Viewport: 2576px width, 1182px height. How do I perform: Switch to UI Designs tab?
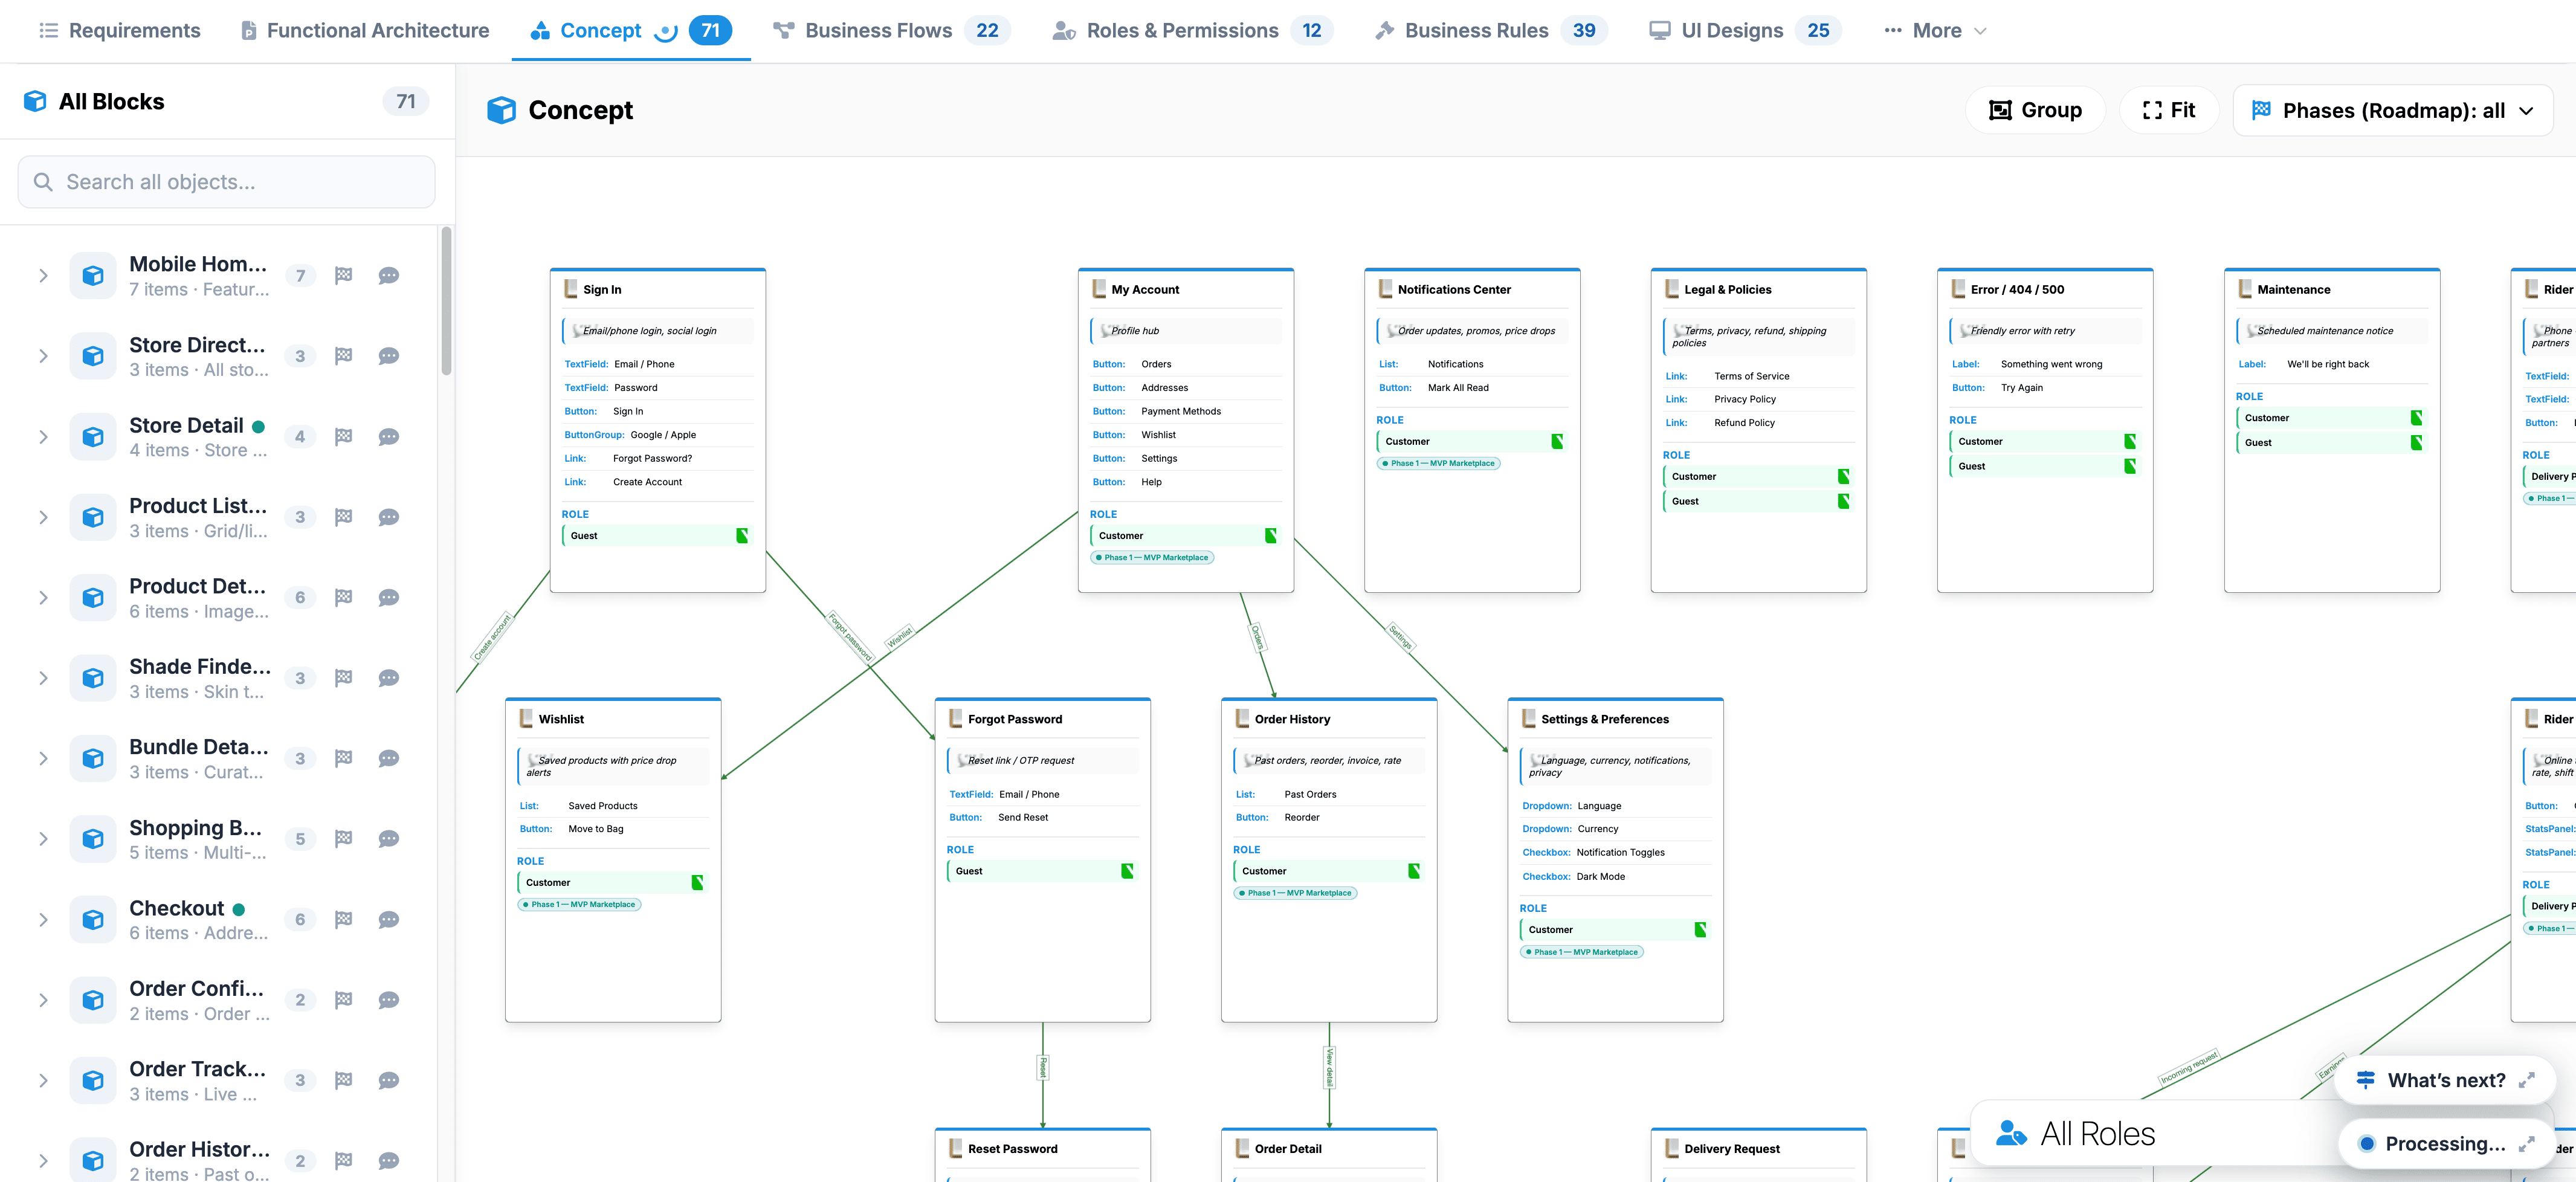1745,30
